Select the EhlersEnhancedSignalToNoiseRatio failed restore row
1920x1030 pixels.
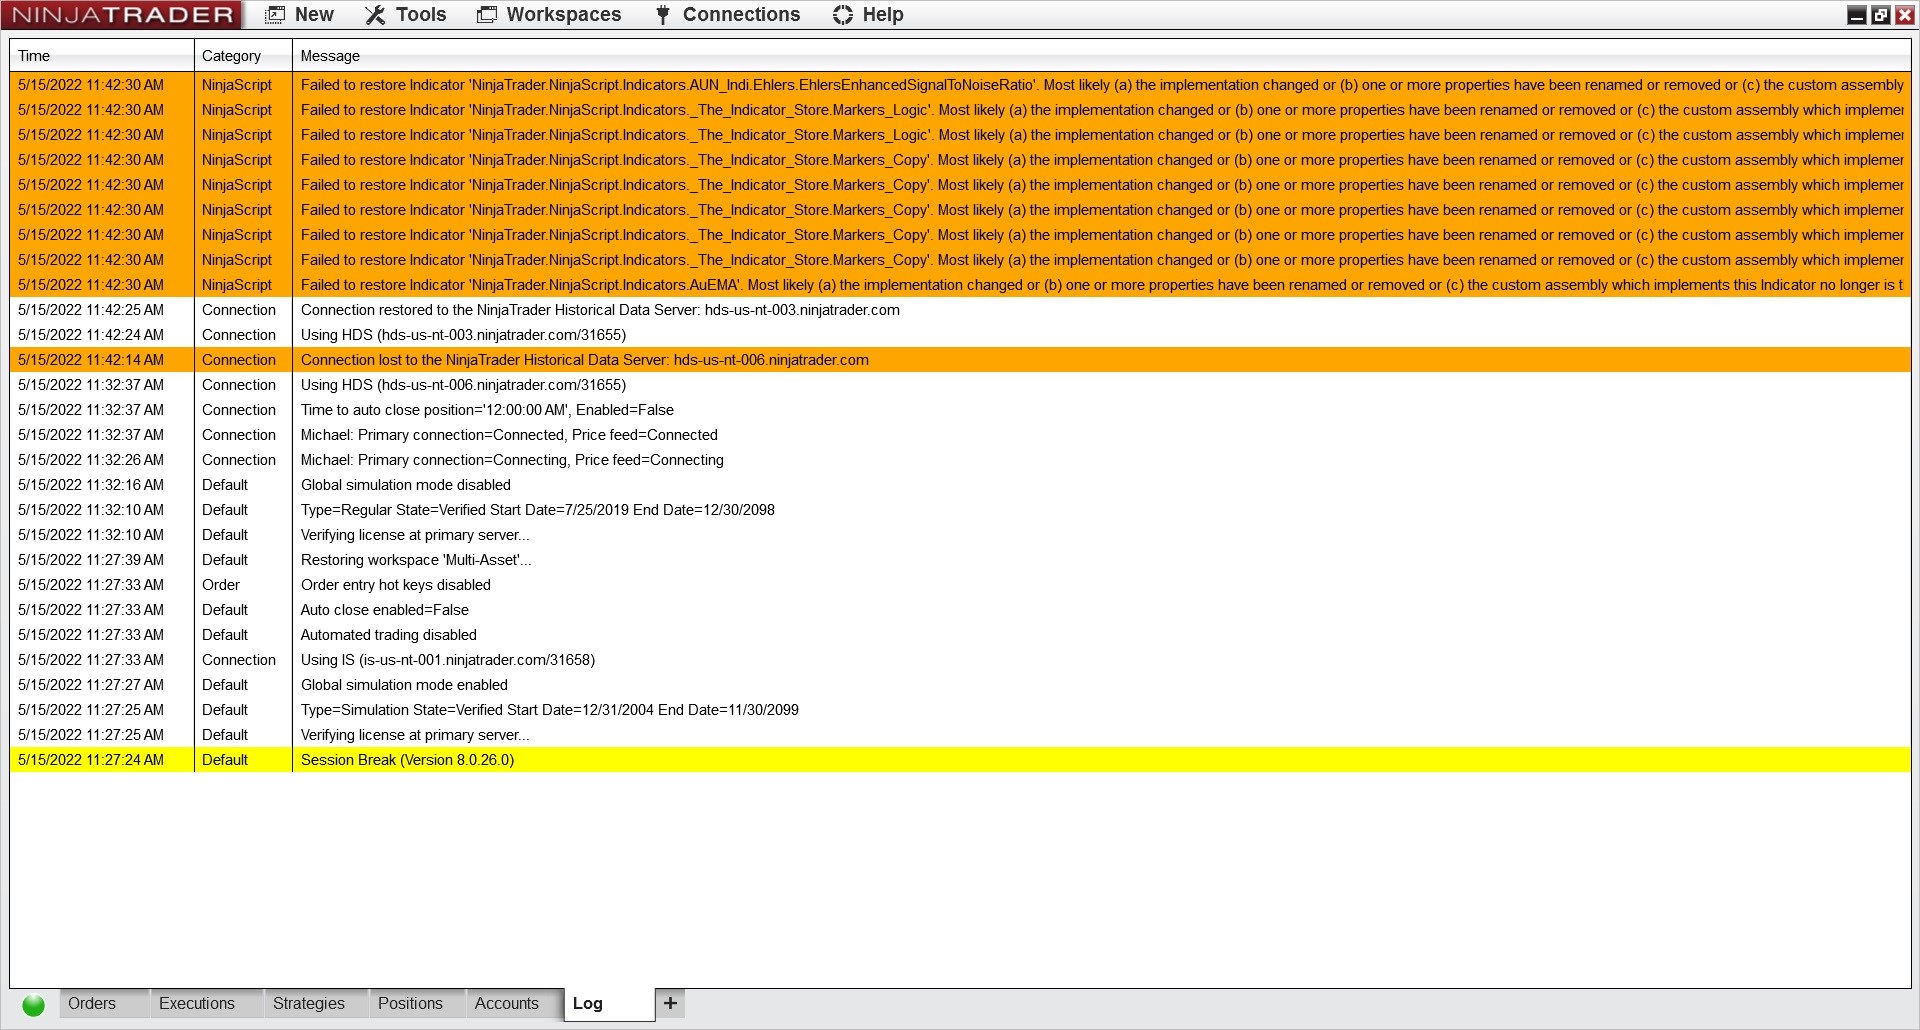tap(960, 85)
